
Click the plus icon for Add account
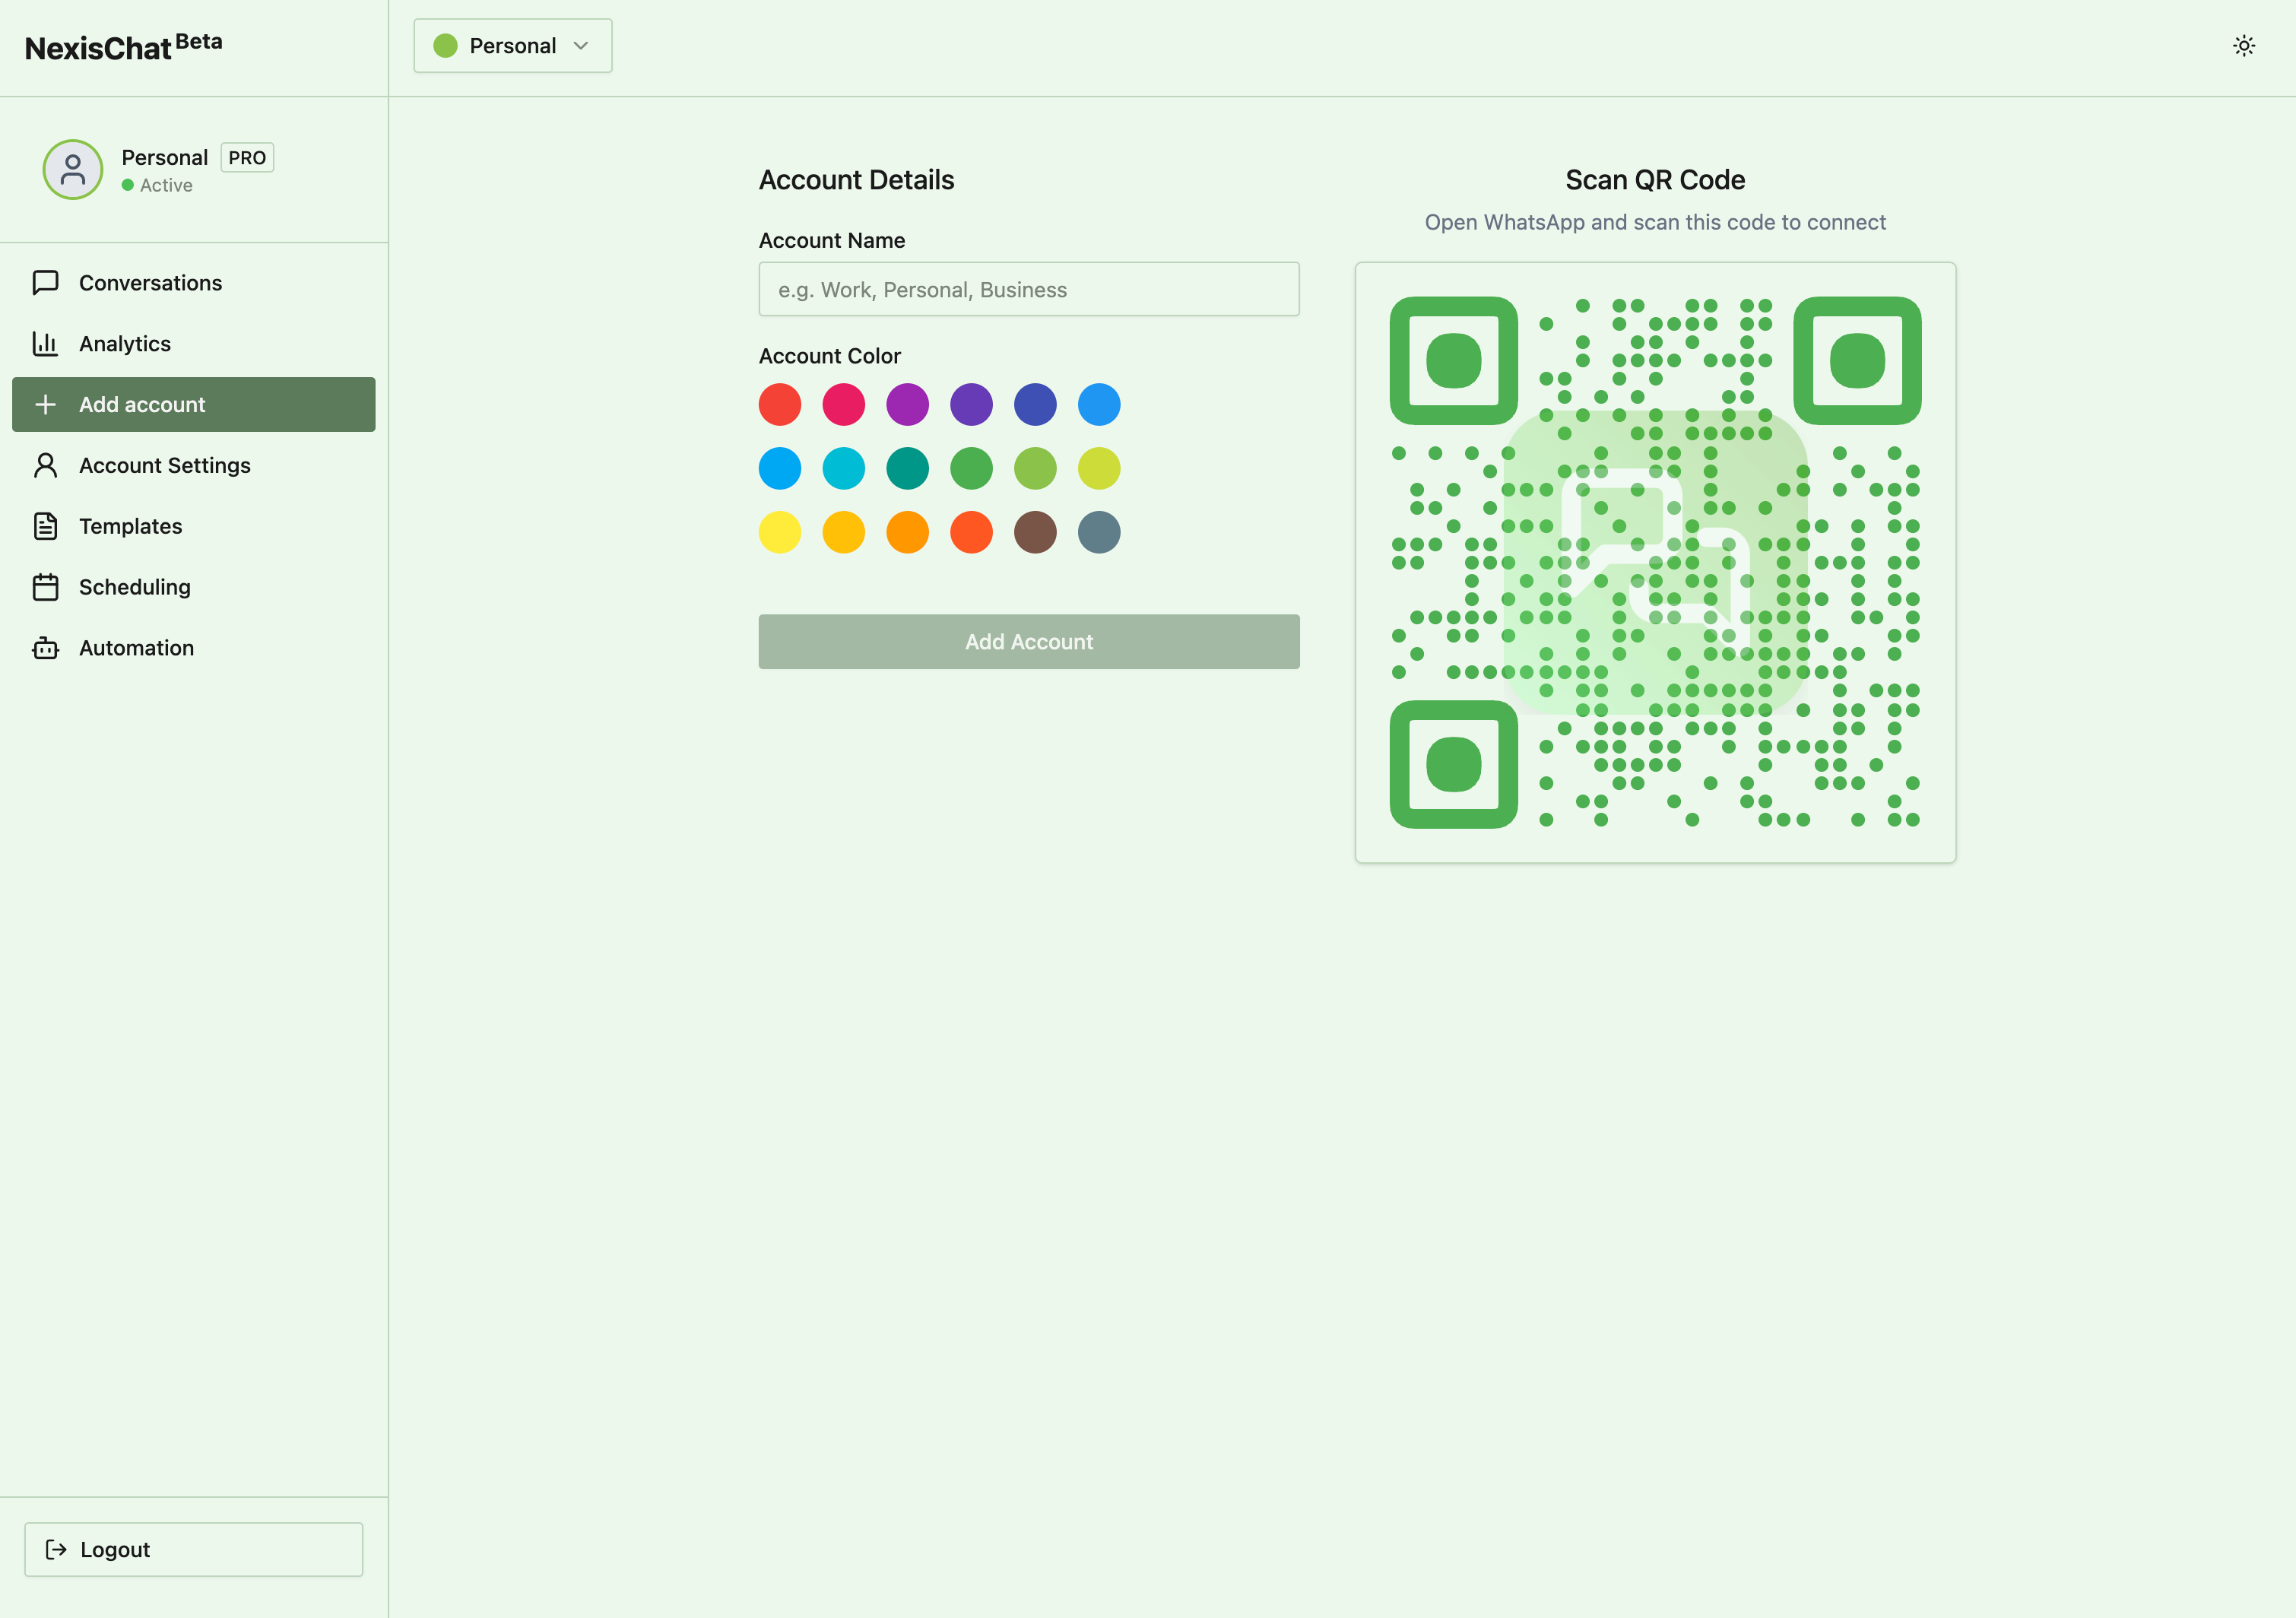point(45,405)
